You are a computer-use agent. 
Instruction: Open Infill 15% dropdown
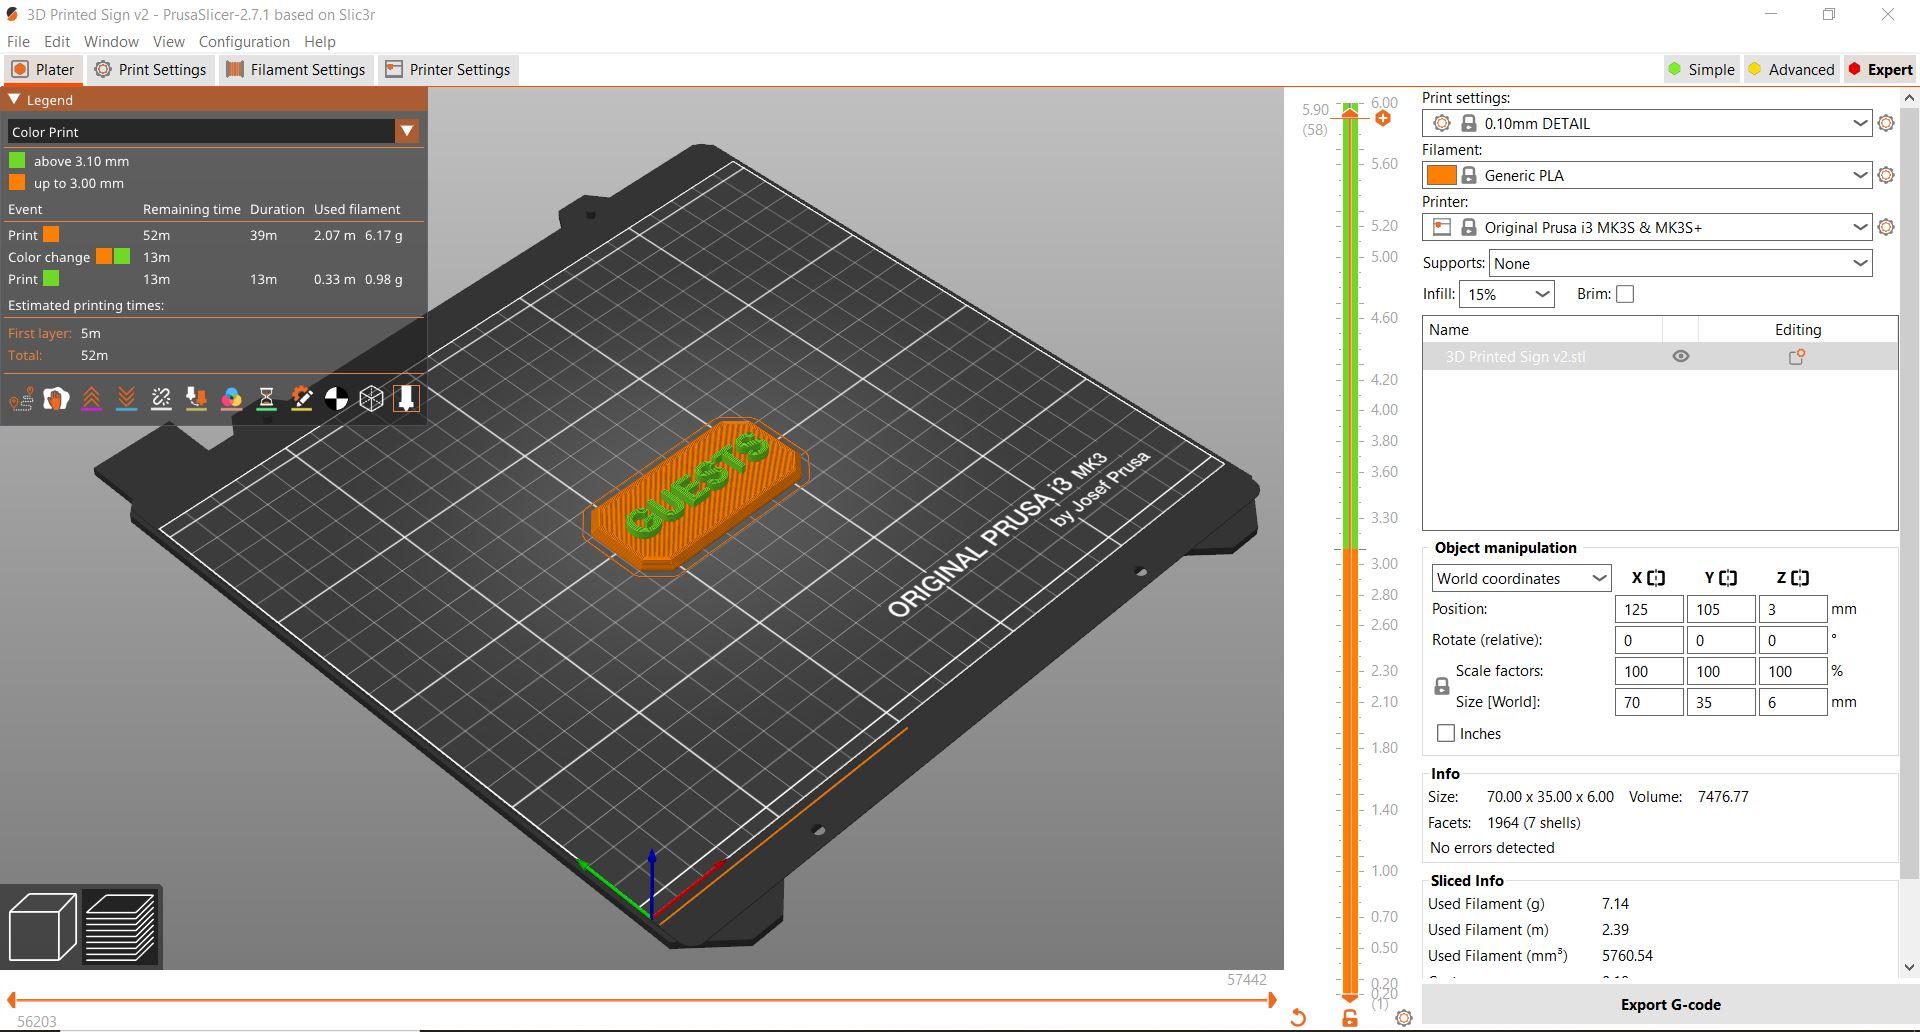click(x=1507, y=294)
